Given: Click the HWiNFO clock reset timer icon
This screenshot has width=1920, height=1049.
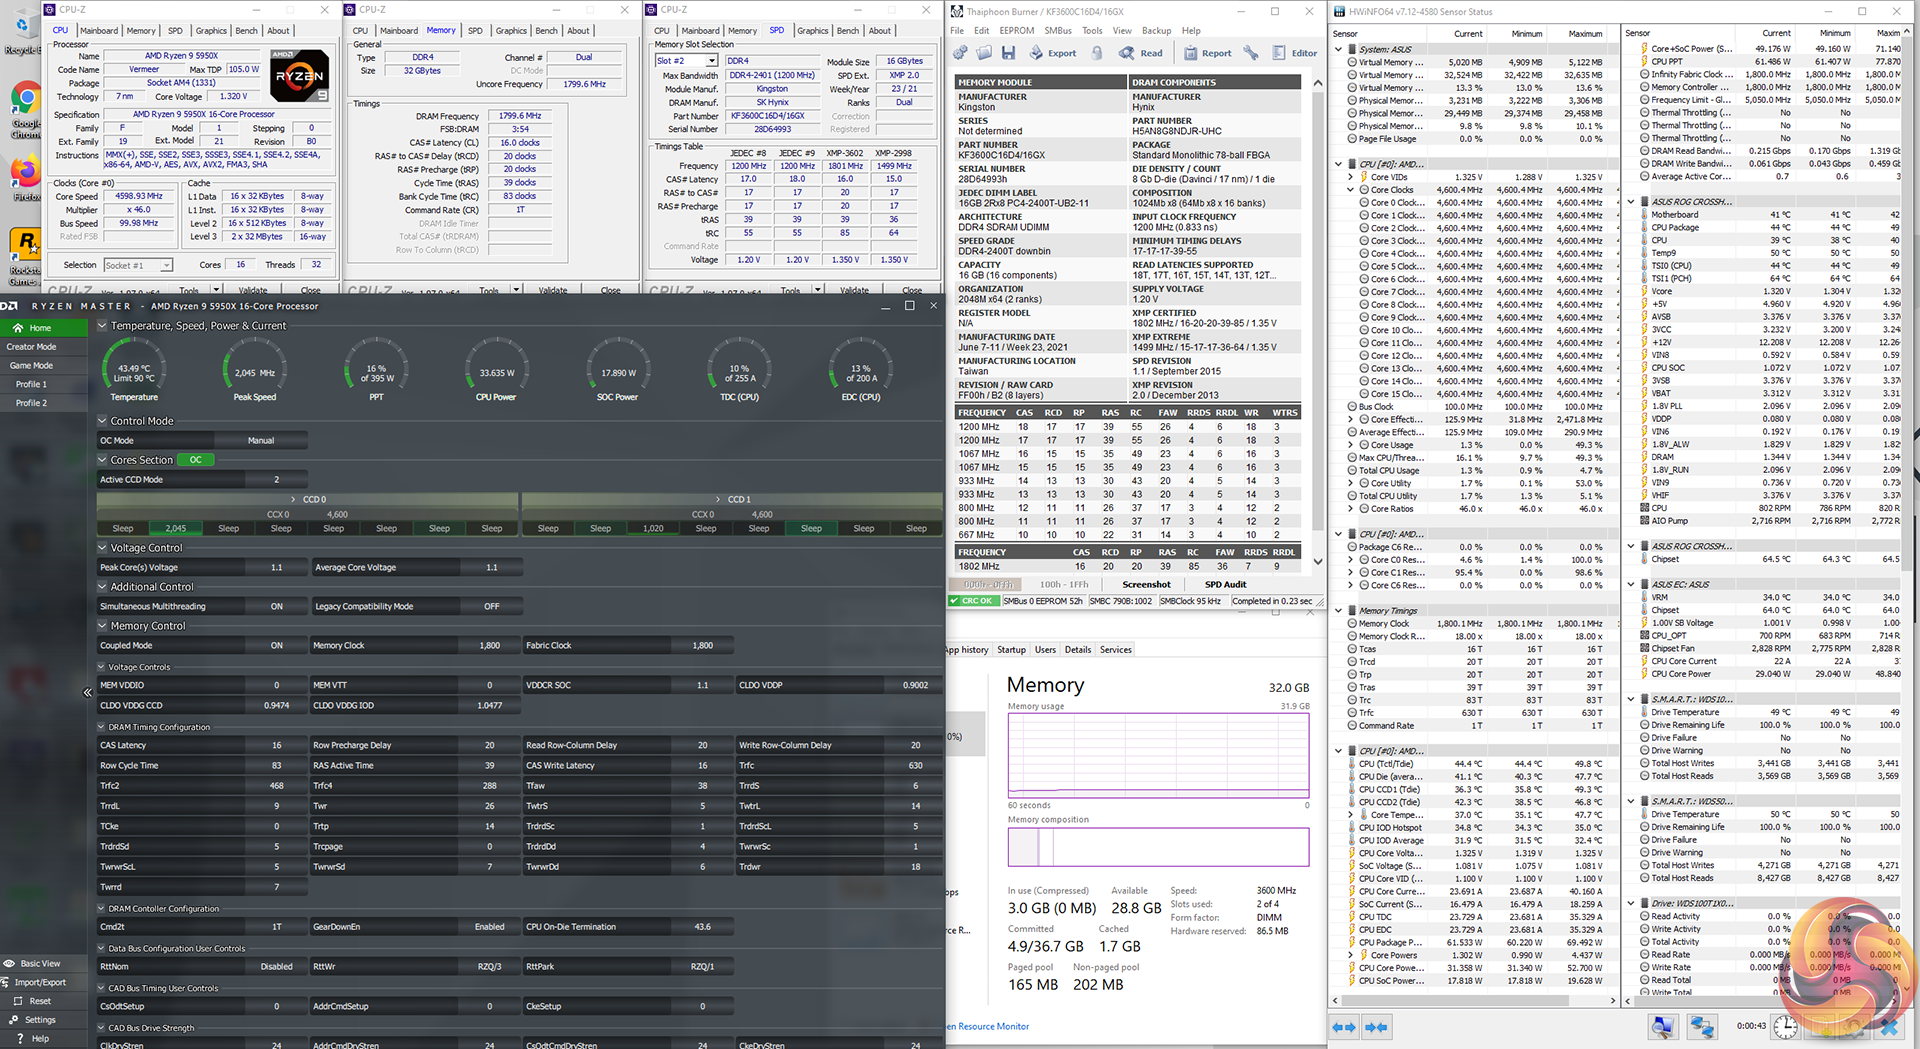Looking at the screenshot, I should 1785,1026.
